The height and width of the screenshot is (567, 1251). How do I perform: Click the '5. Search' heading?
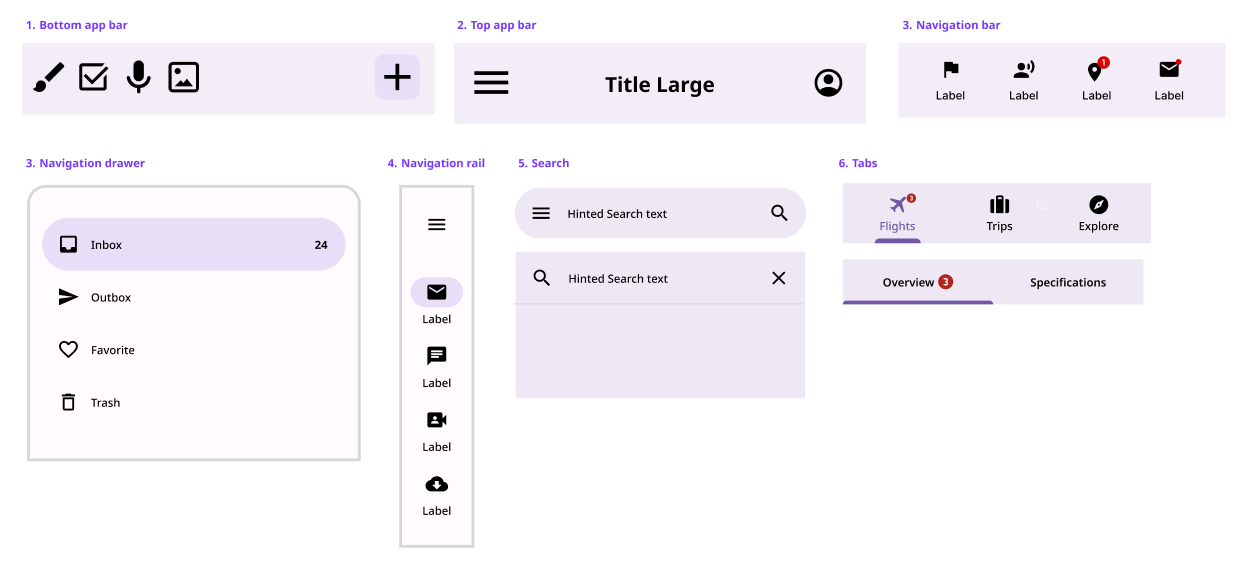(544, 163)
